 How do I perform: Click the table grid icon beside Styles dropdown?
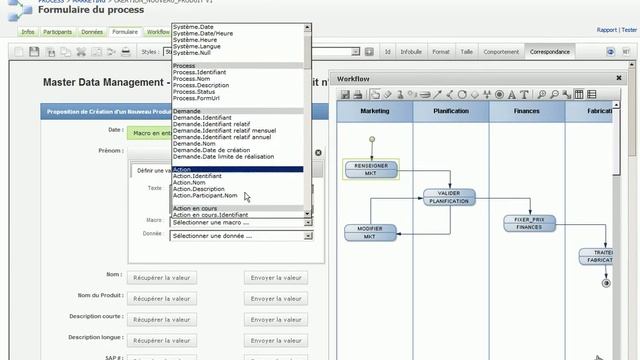[x=369, y=52]
